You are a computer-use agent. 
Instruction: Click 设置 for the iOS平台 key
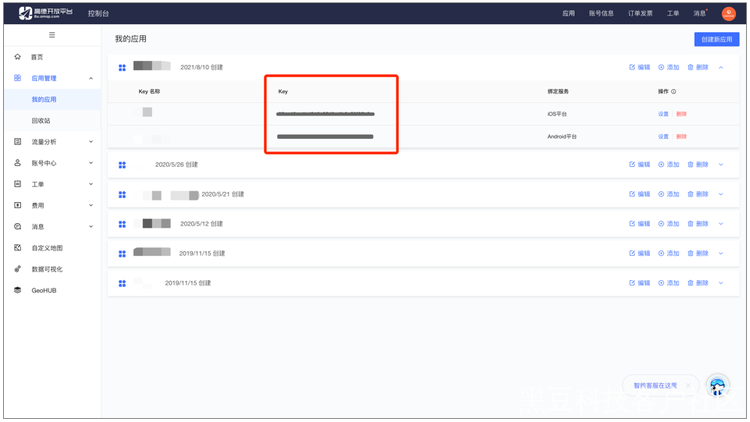click(663, 114)
